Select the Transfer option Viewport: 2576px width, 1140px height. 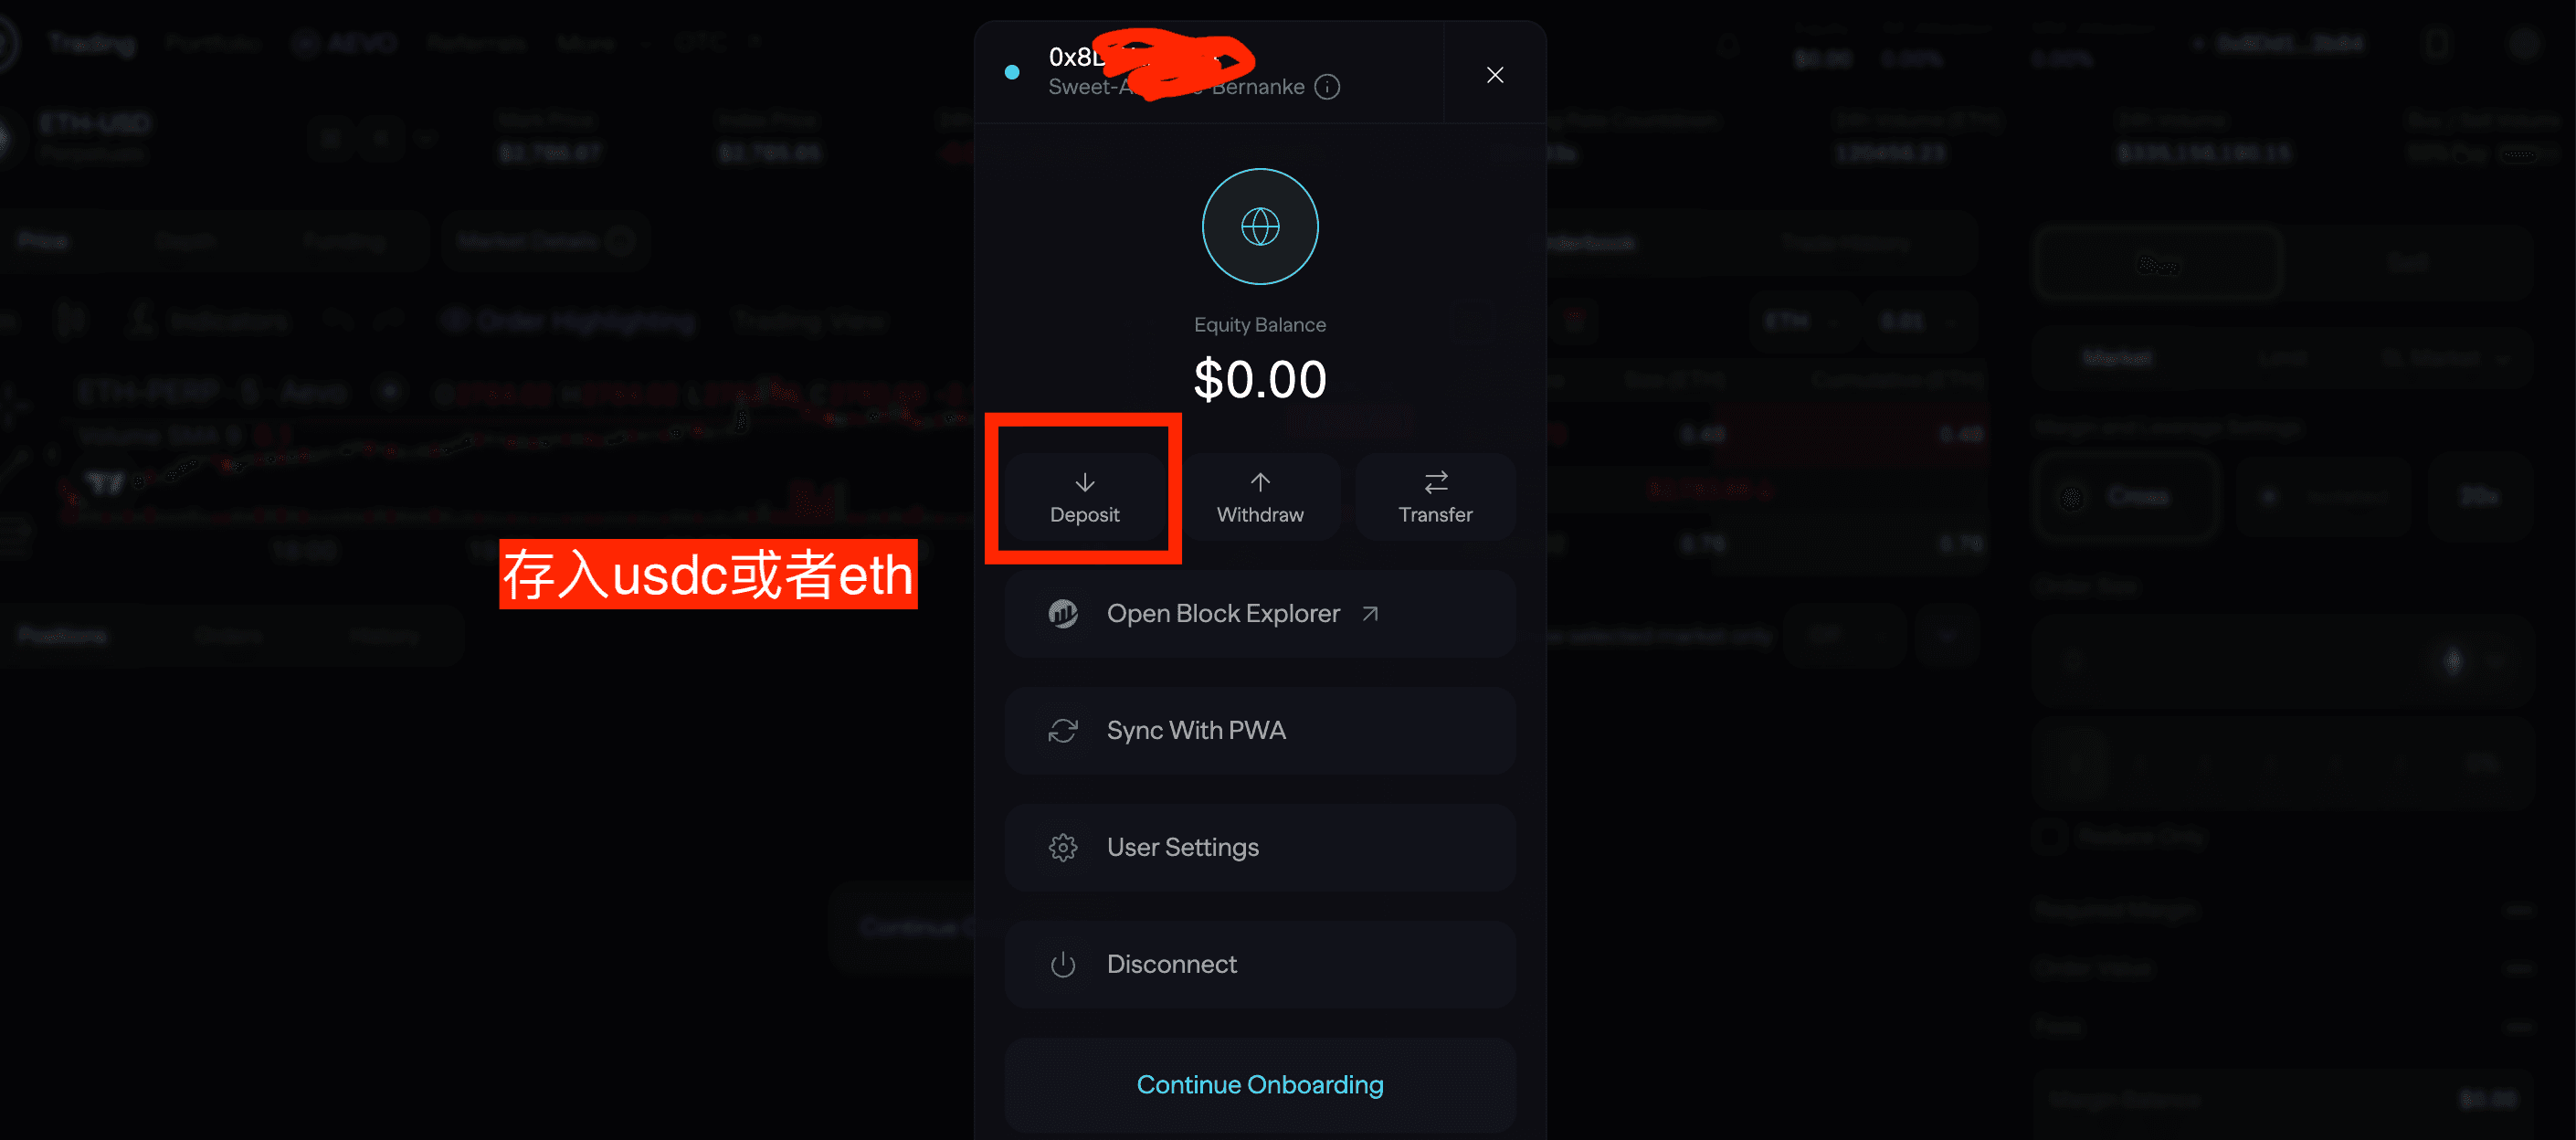click(1434, 494)
